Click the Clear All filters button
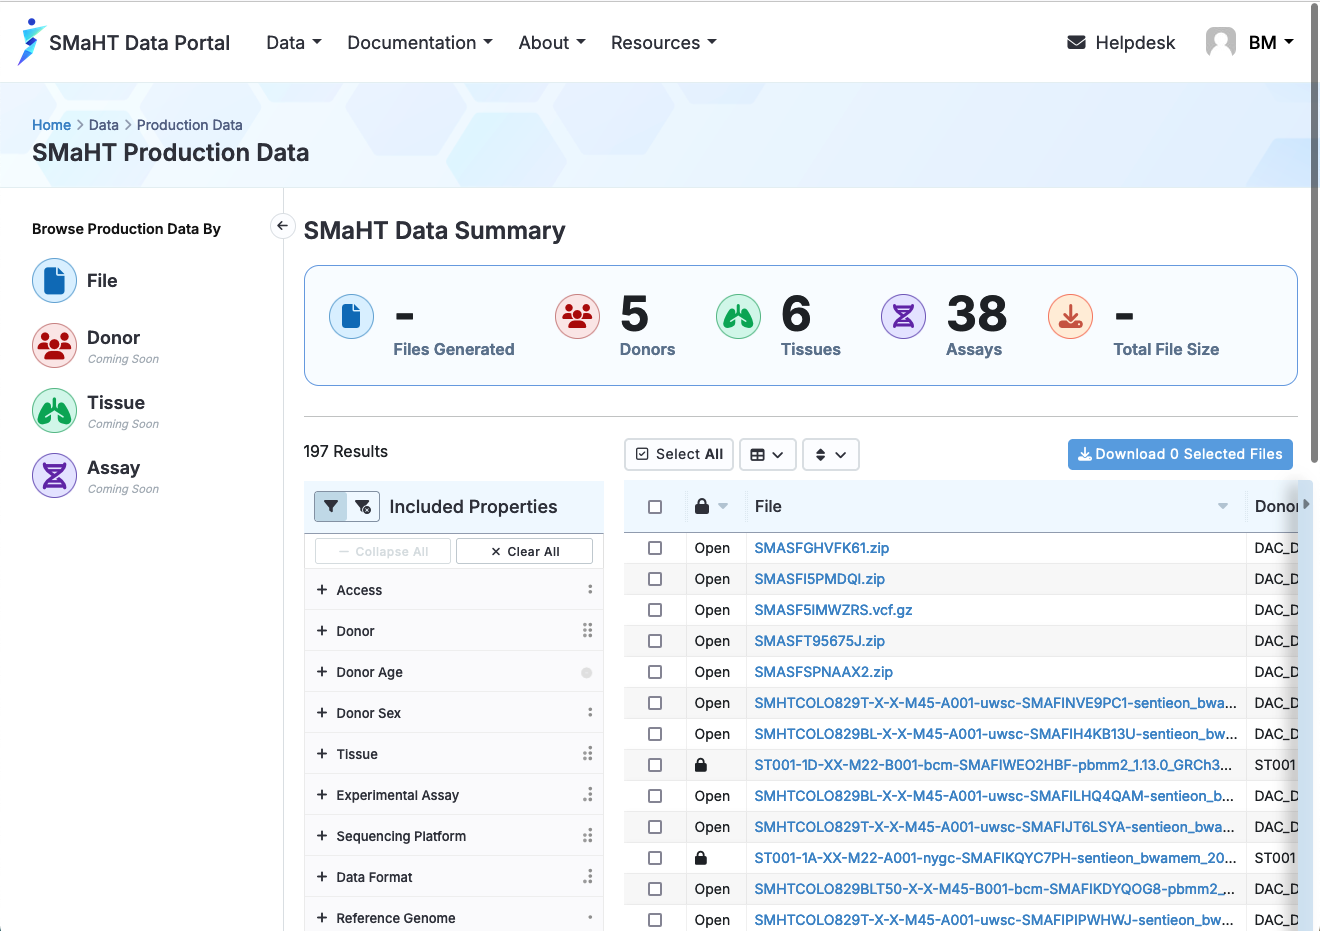 [x=525, y=551]
